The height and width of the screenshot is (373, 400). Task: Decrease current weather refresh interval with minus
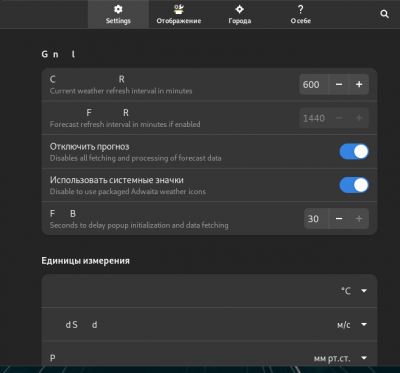339,84
